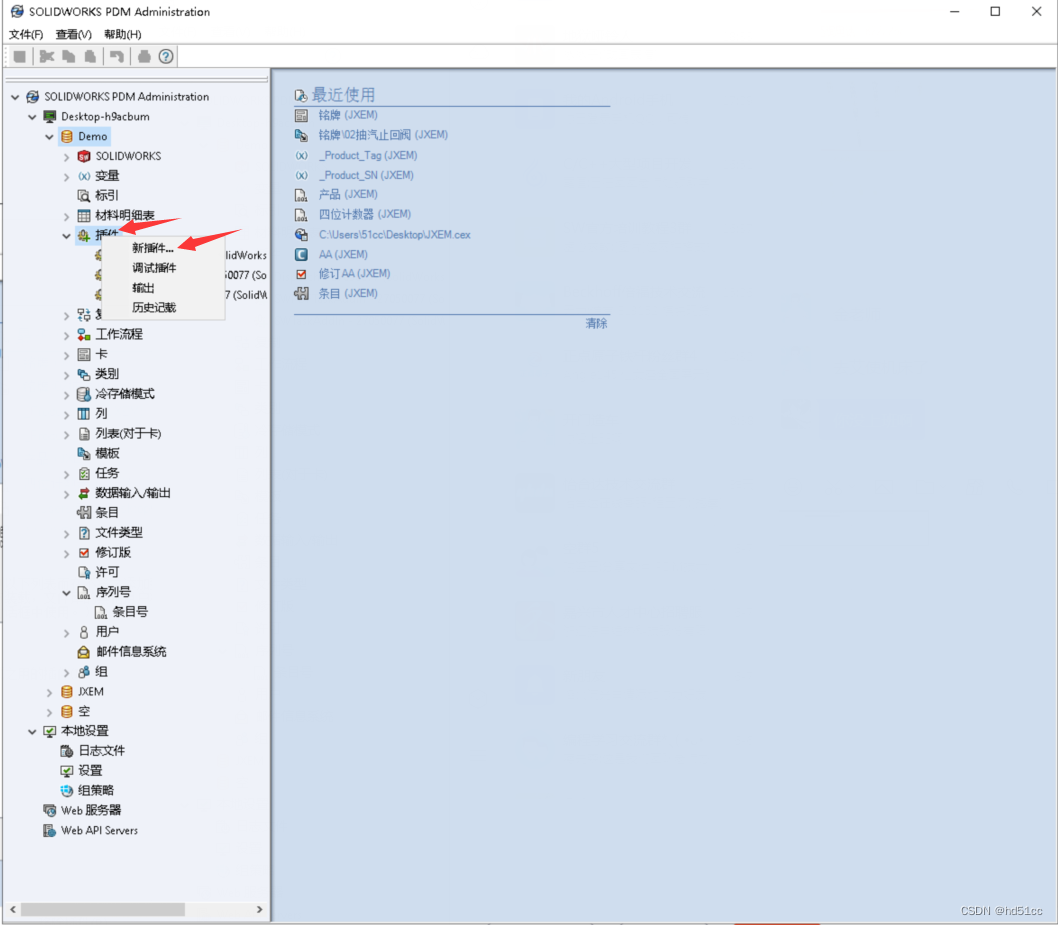
Task: Click the Copy toolbar icon
Action: [68, 57]
